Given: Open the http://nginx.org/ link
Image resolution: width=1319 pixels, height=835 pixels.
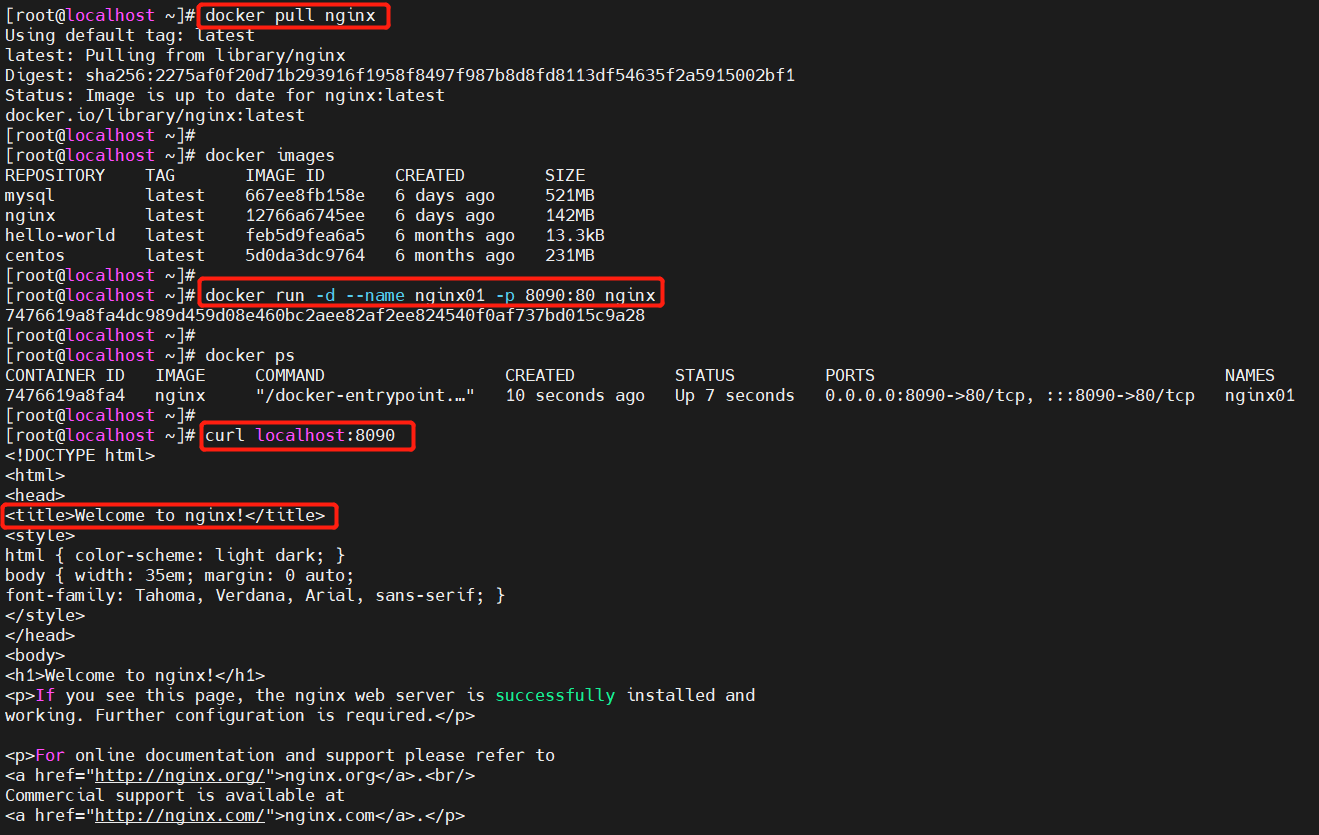Looking at the screenshot, I should [x=180, y=775].
